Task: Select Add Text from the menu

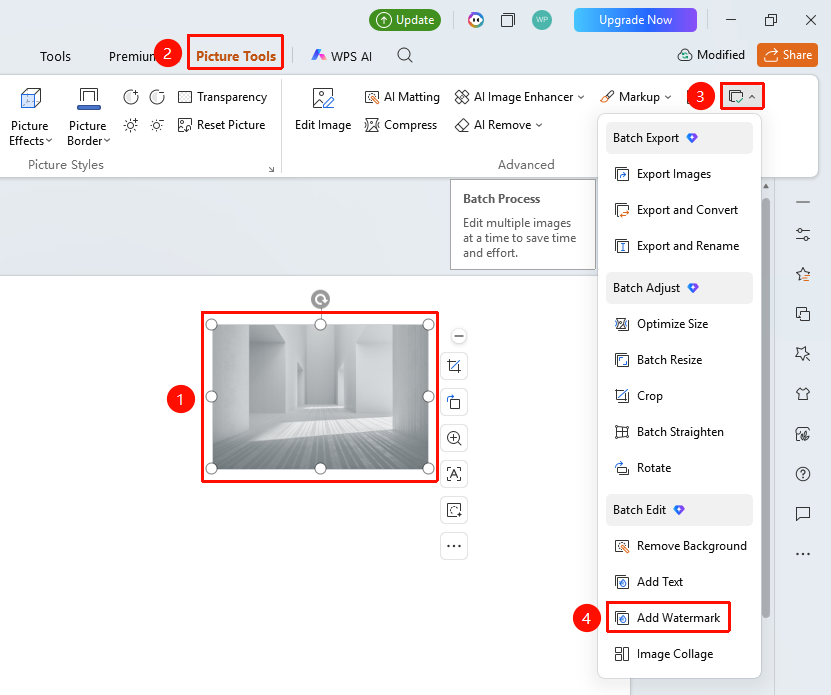Action: (679, 582)
